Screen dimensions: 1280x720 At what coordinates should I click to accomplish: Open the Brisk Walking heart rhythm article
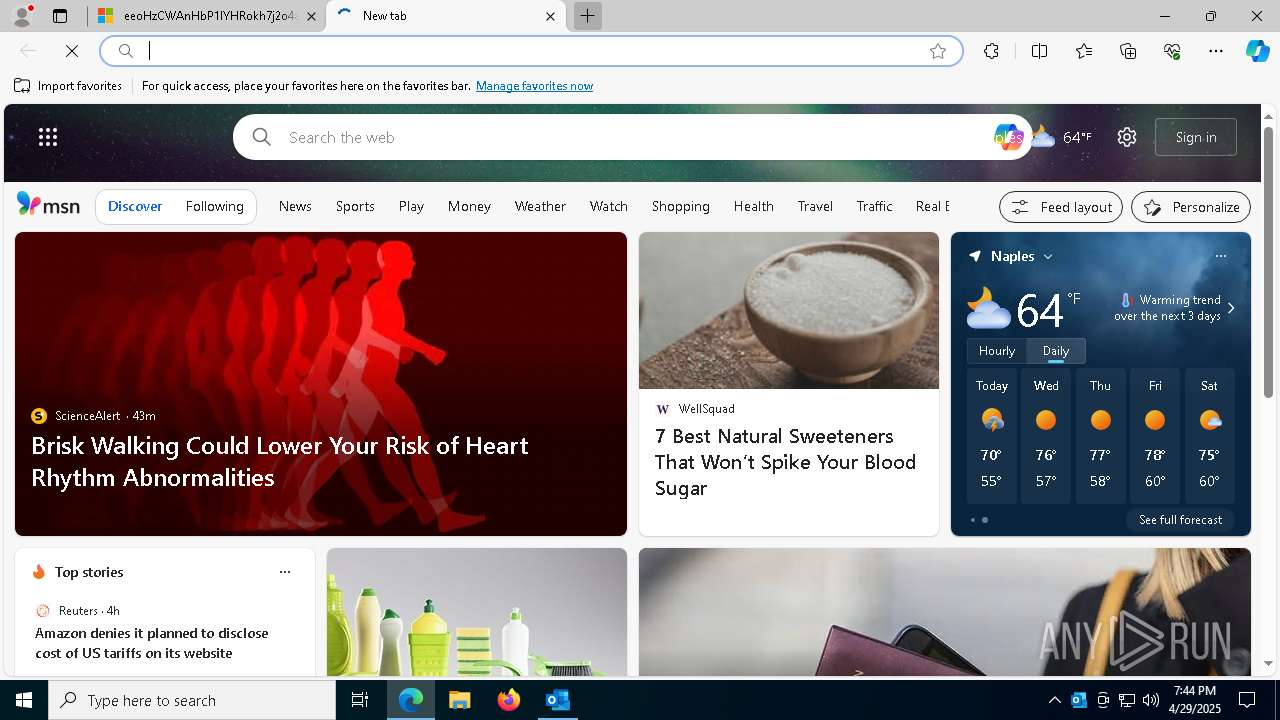point(280,461)
